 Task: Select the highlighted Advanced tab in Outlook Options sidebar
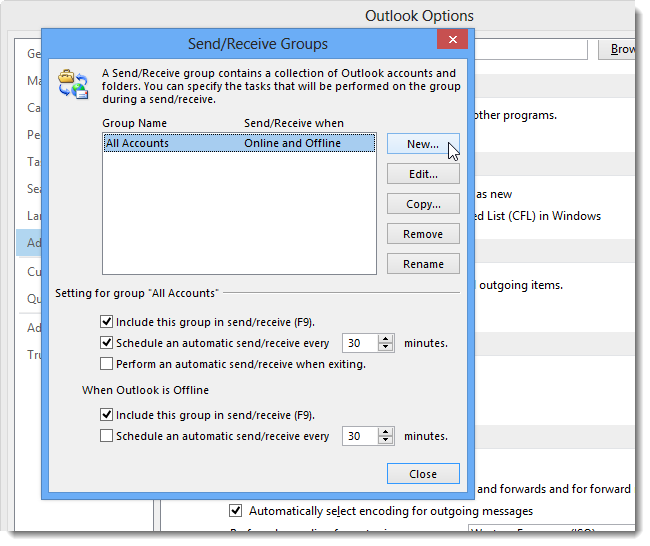coord(30,243)
